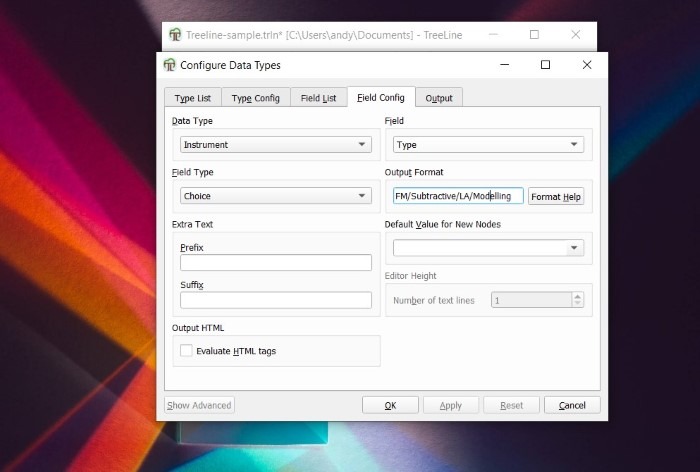The height and width of the screenshot is (472, 700).
Task: Focus the Suffix text field
Action: (x=276, y=300)
